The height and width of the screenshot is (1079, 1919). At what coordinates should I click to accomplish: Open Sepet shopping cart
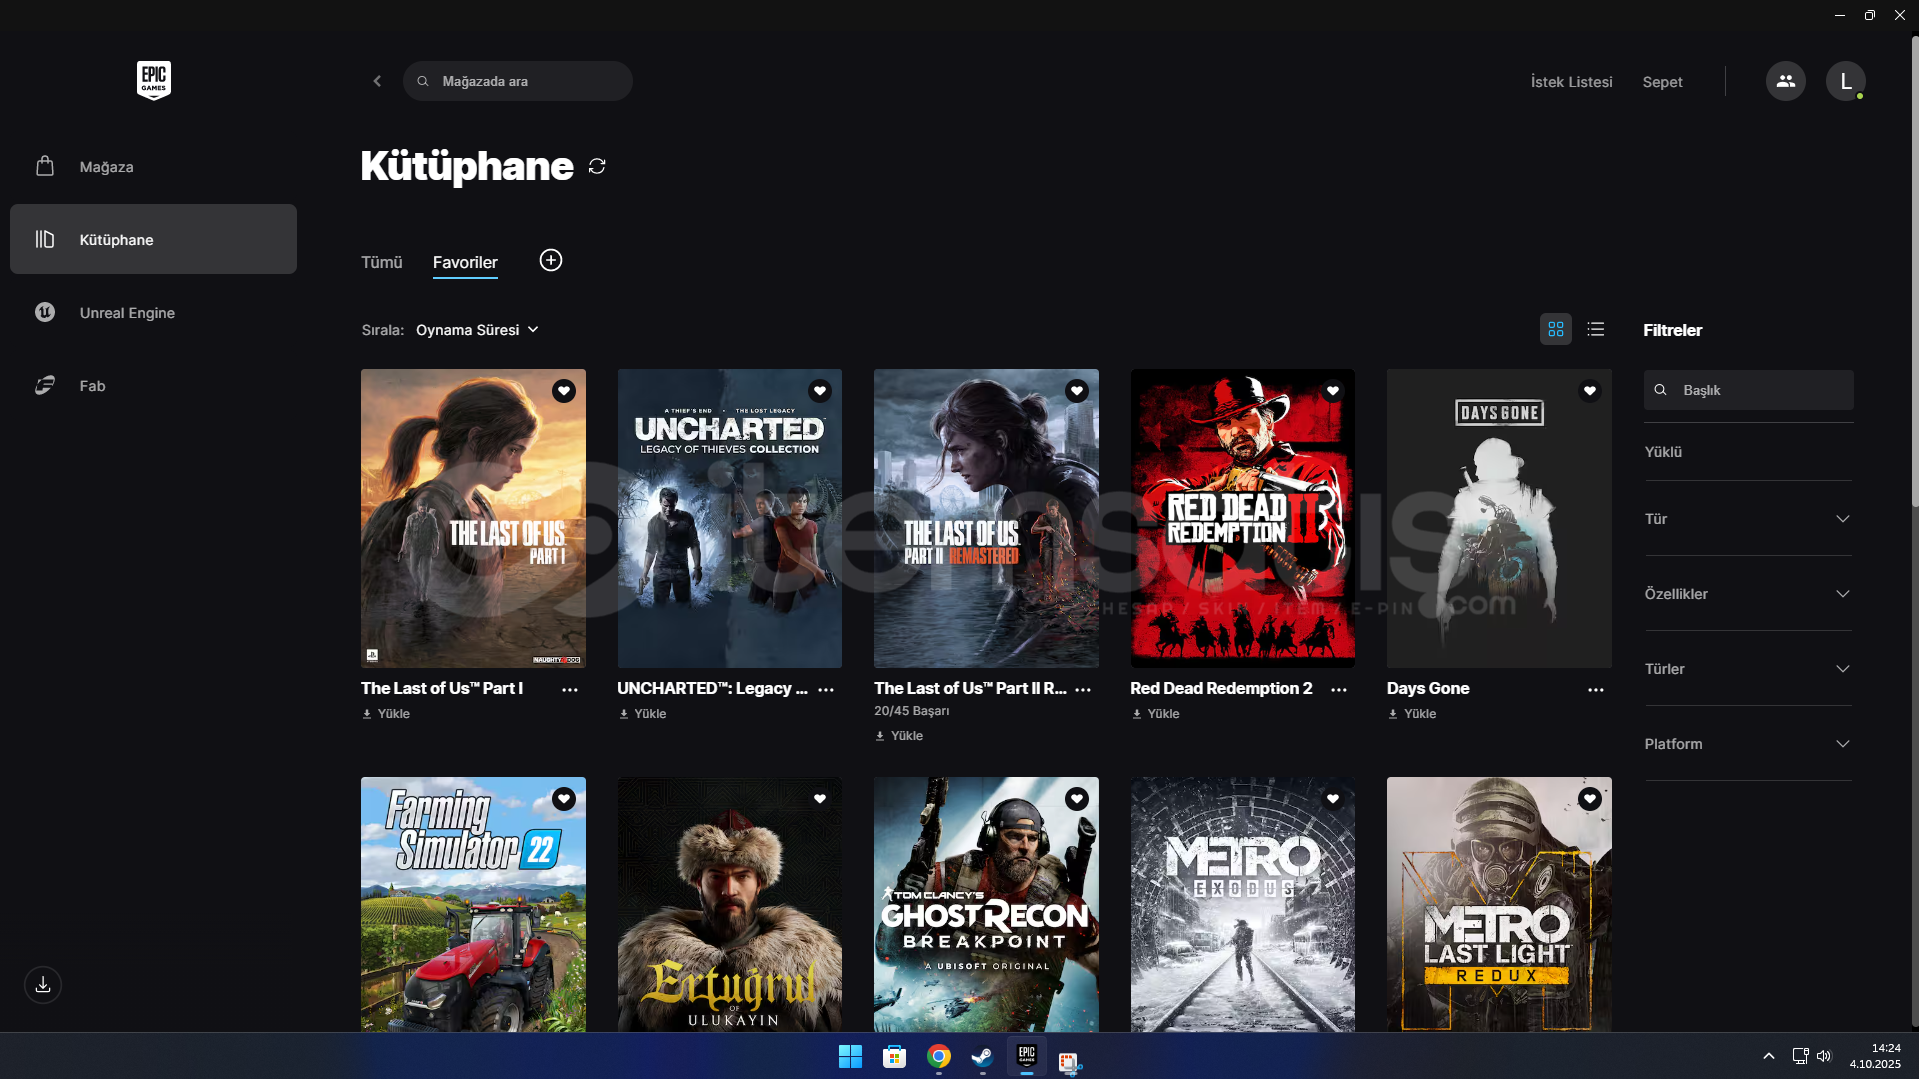1662,82
